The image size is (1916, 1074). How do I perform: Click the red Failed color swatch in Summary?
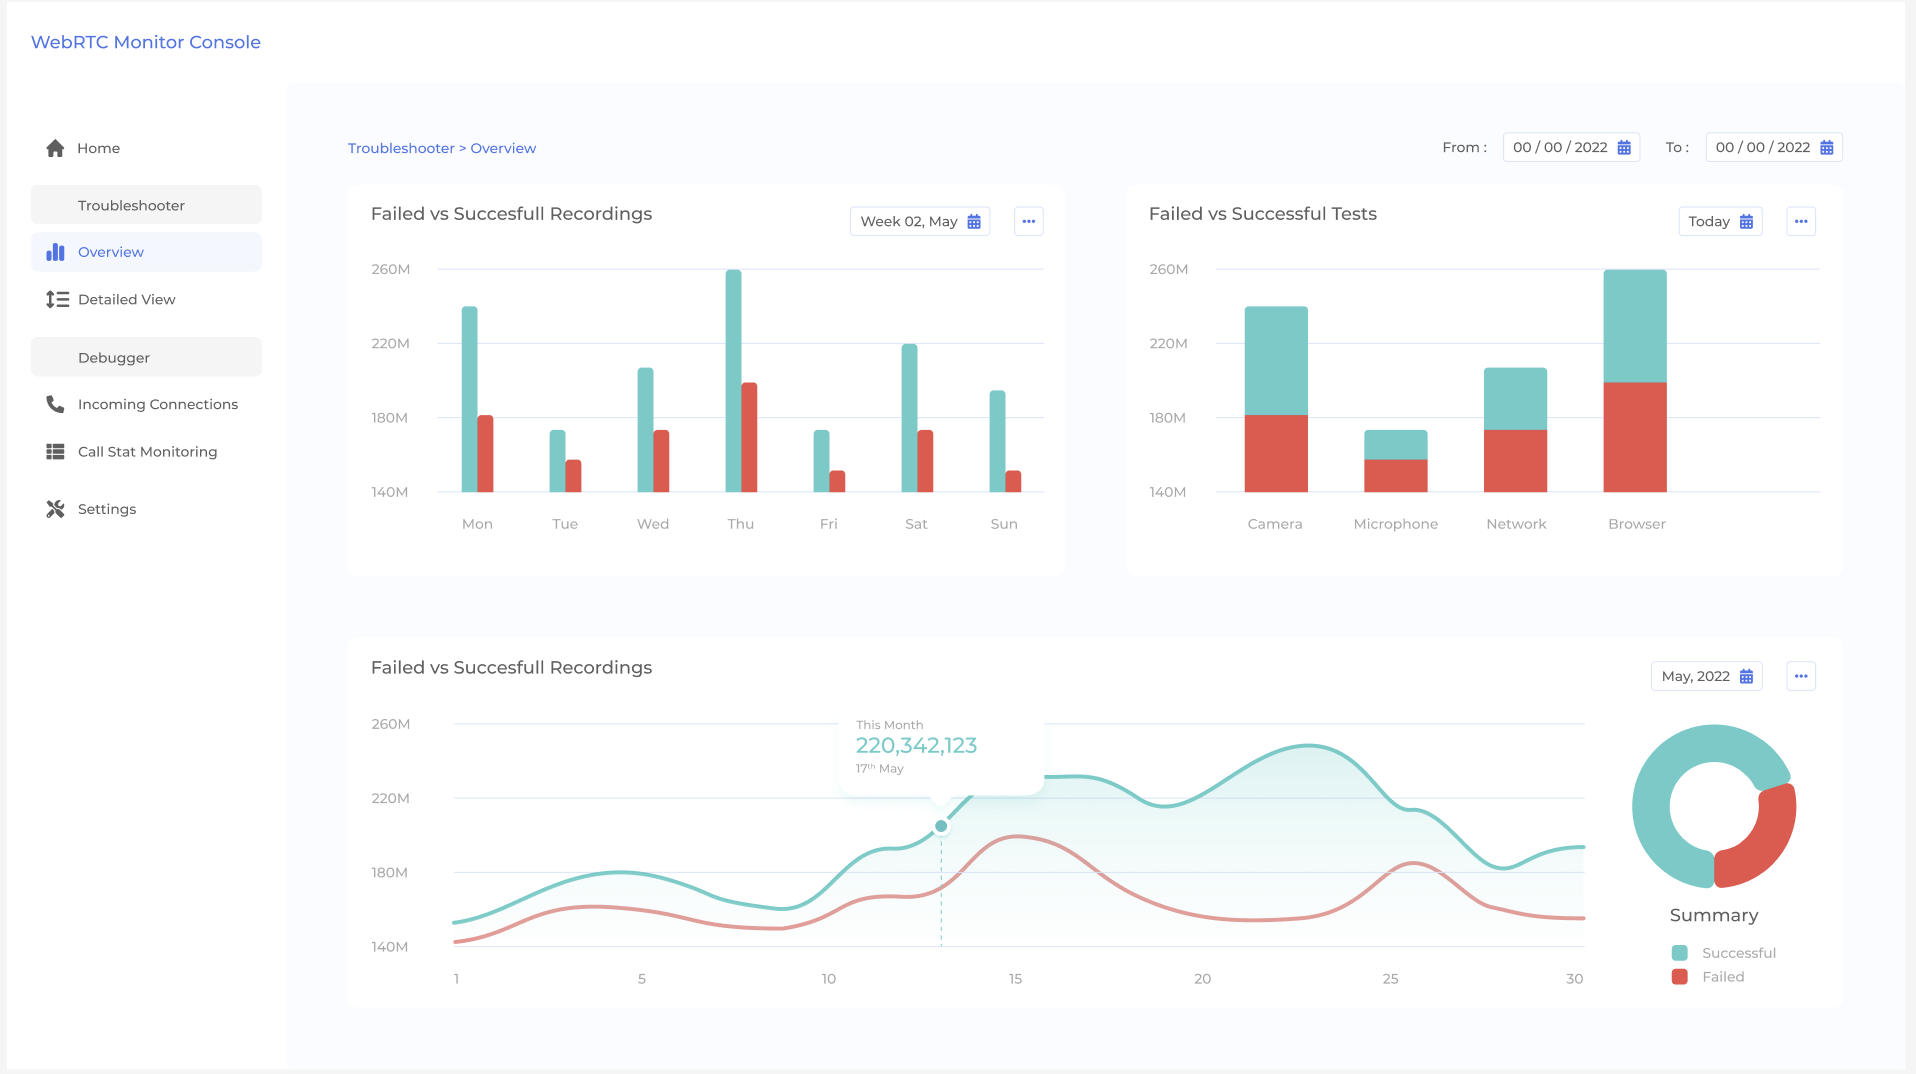coord(1680,977)
